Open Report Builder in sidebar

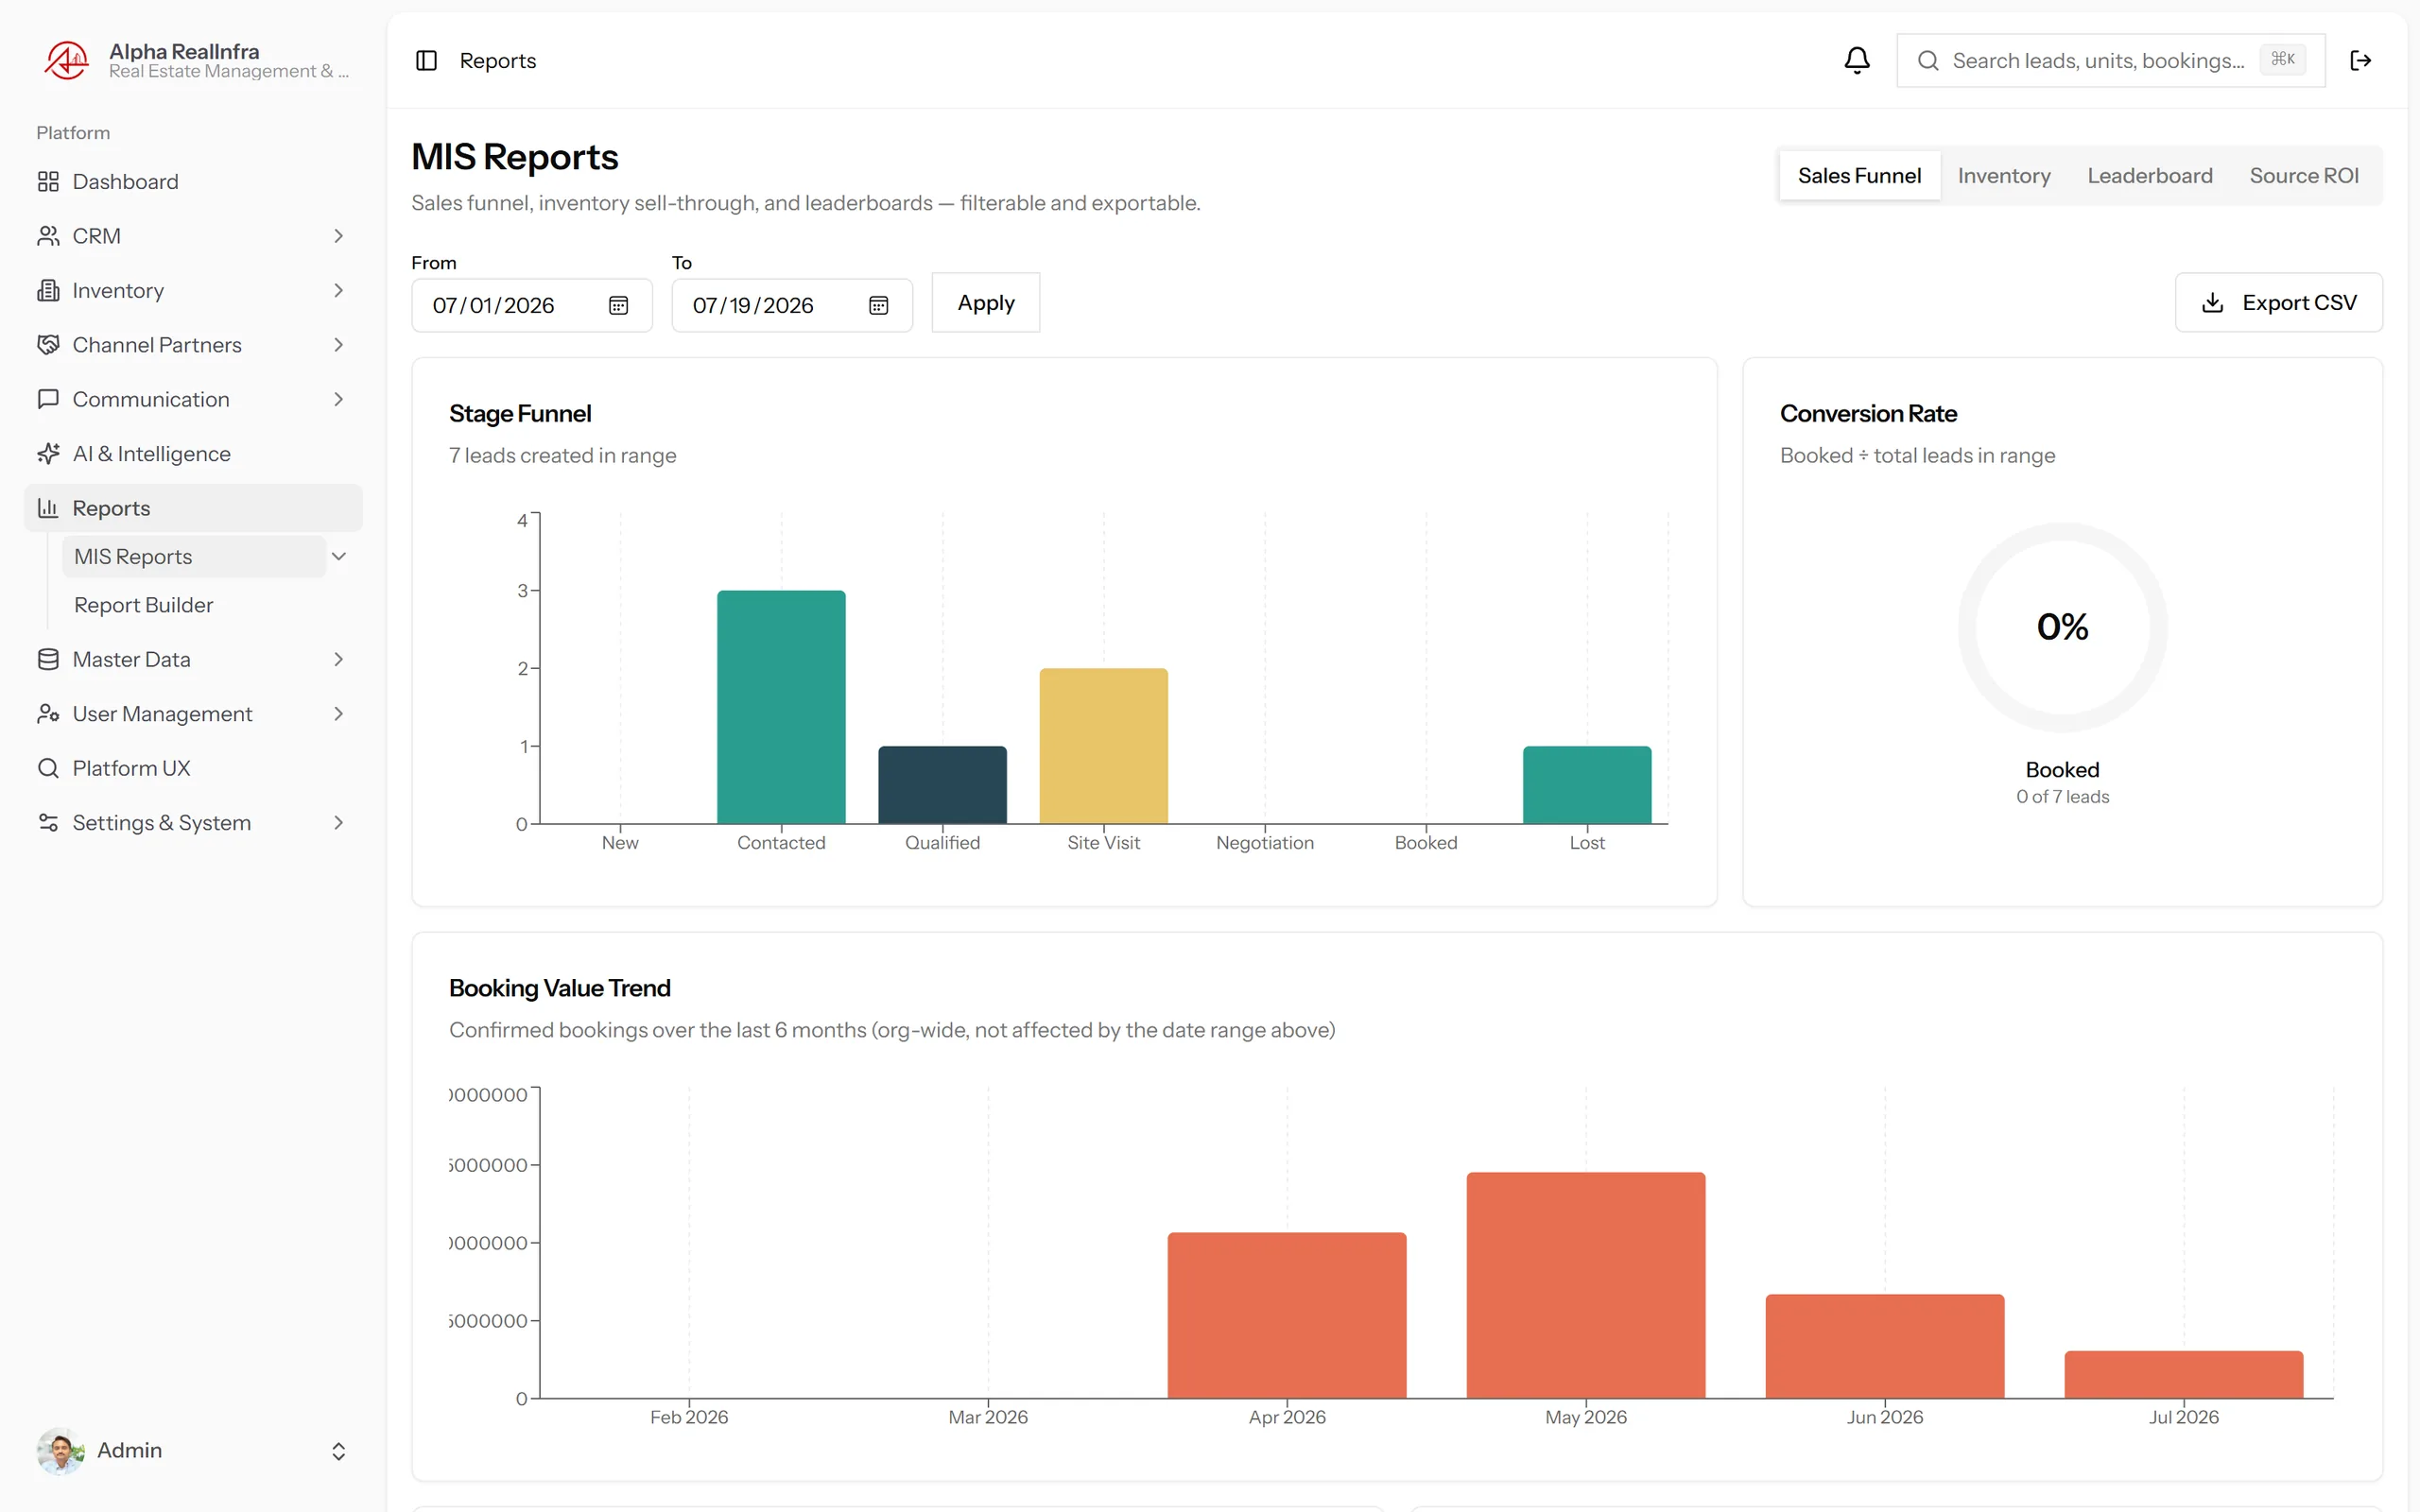tap(194, 605)
